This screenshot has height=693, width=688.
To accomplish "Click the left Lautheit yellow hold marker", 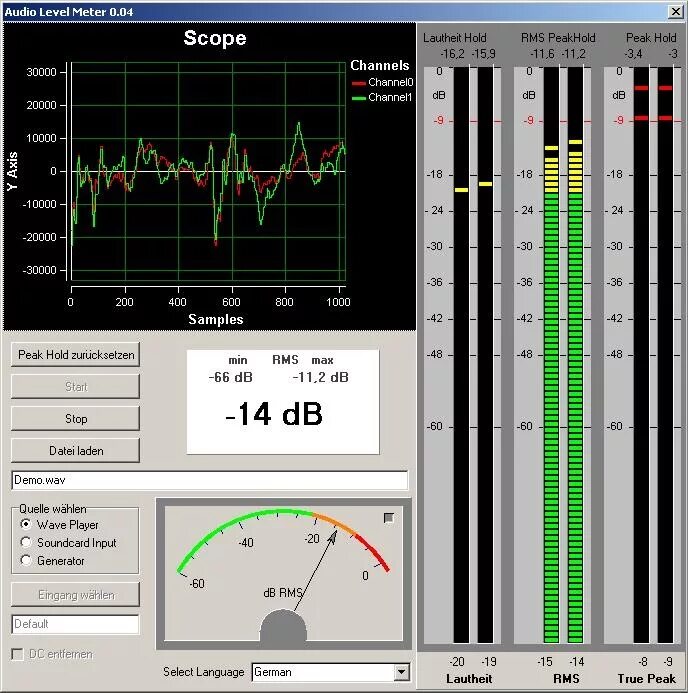I will [461, 190].
